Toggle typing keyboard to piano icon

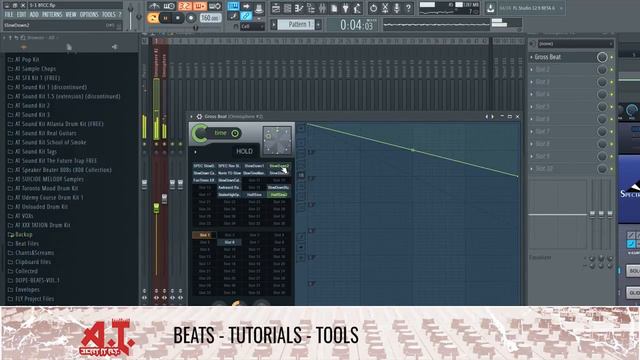(233, 6)
